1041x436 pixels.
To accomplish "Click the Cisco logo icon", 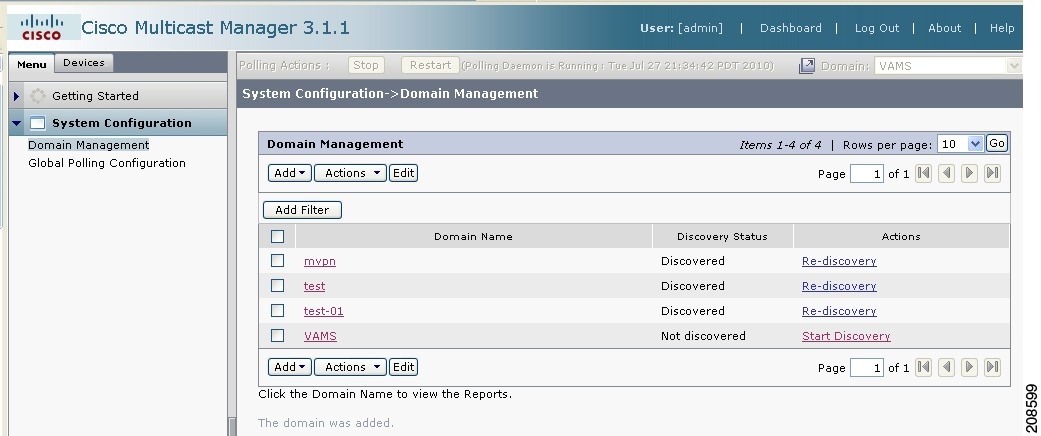I will pos(42,27).
